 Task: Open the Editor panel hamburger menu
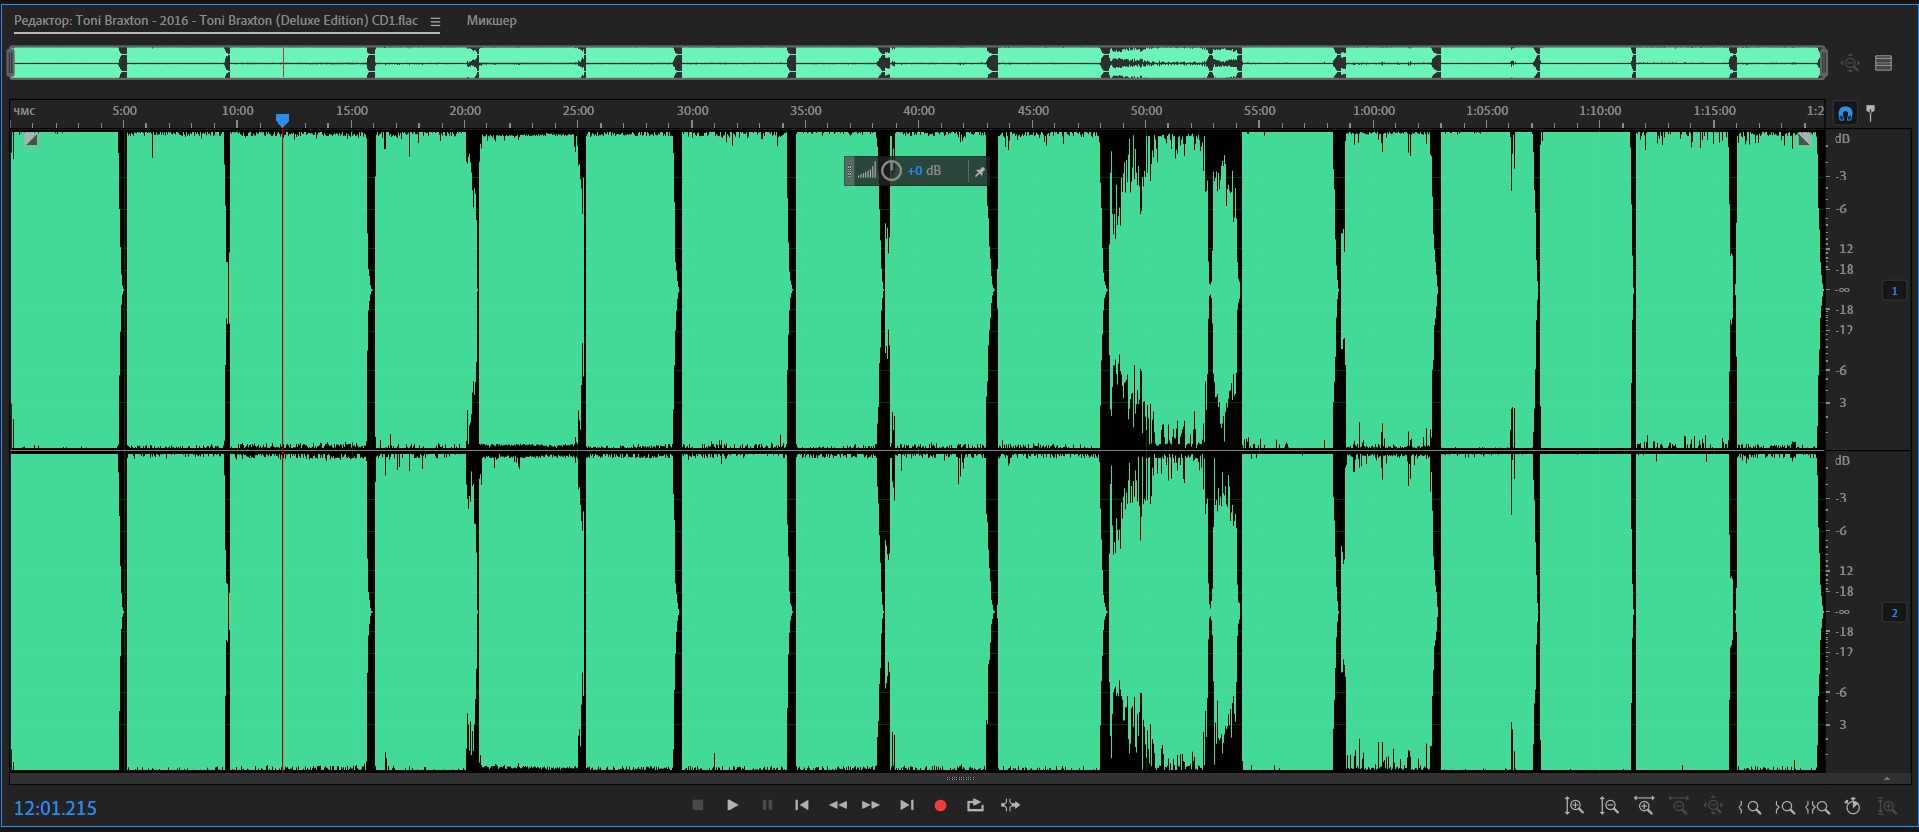coord(435,21)
